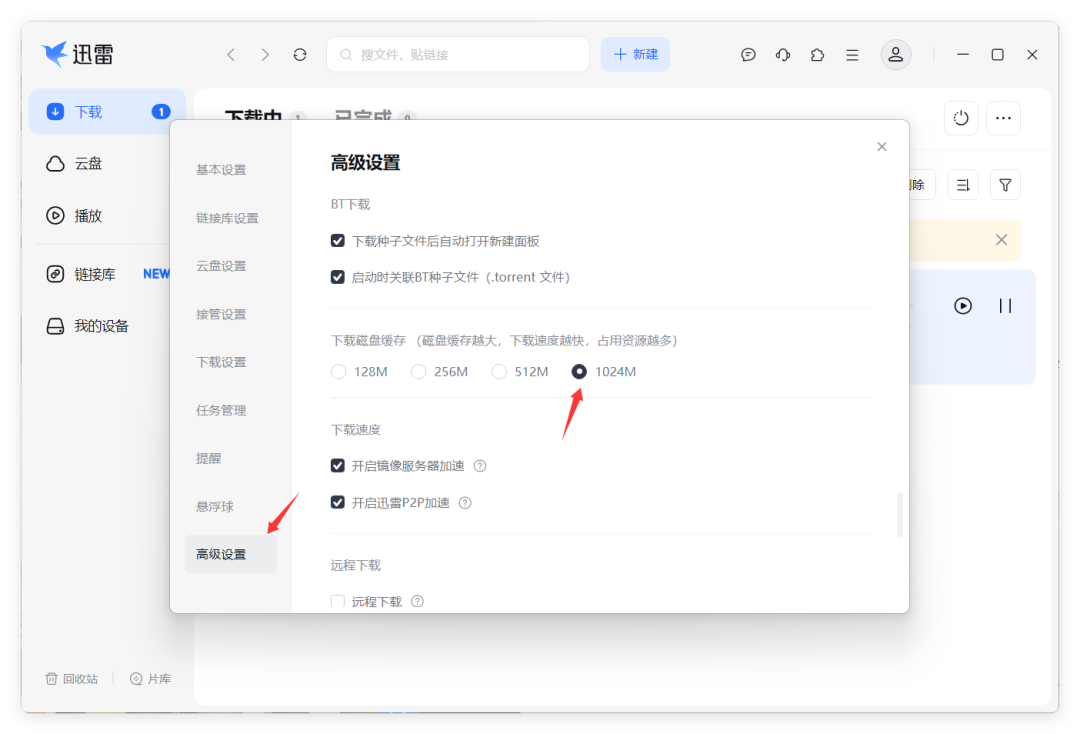Click the filter funnel icon
Viewport: 1080px width, 734px height.
coord(1005,185)
